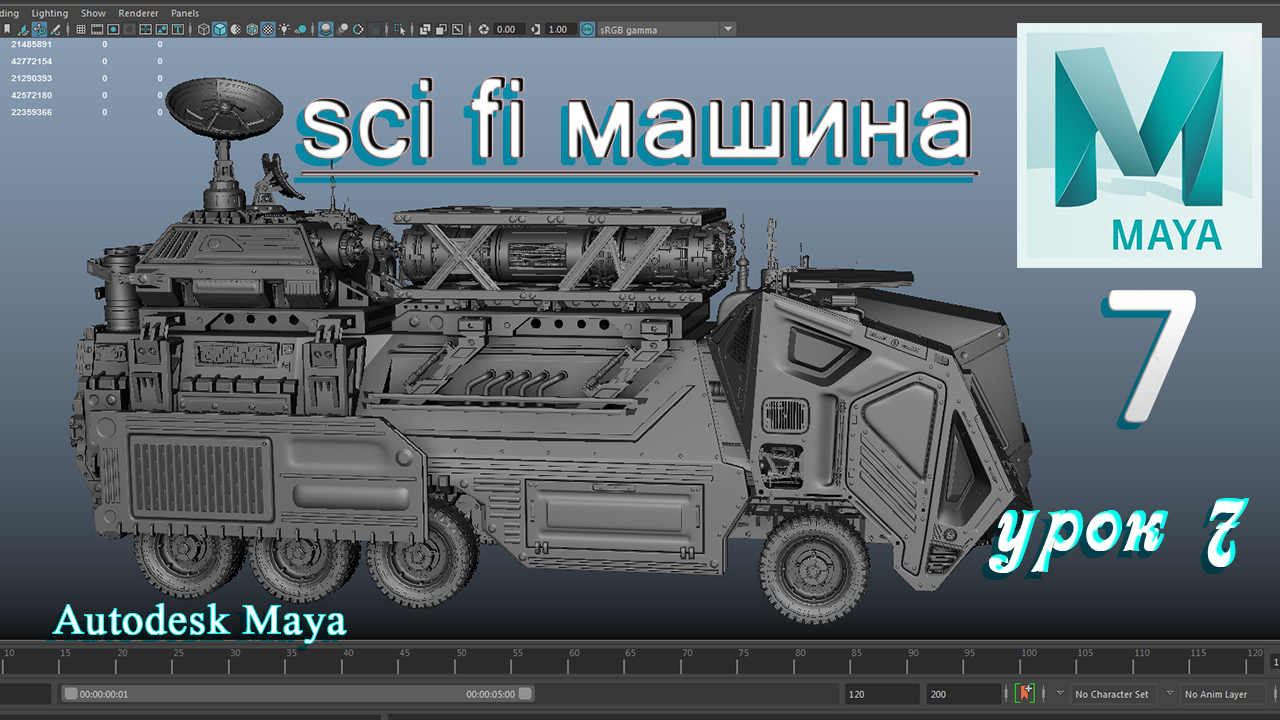Viewport: 1280px width, 720px height.
Task: Click the image plane icon
Action: click(22, 29)
